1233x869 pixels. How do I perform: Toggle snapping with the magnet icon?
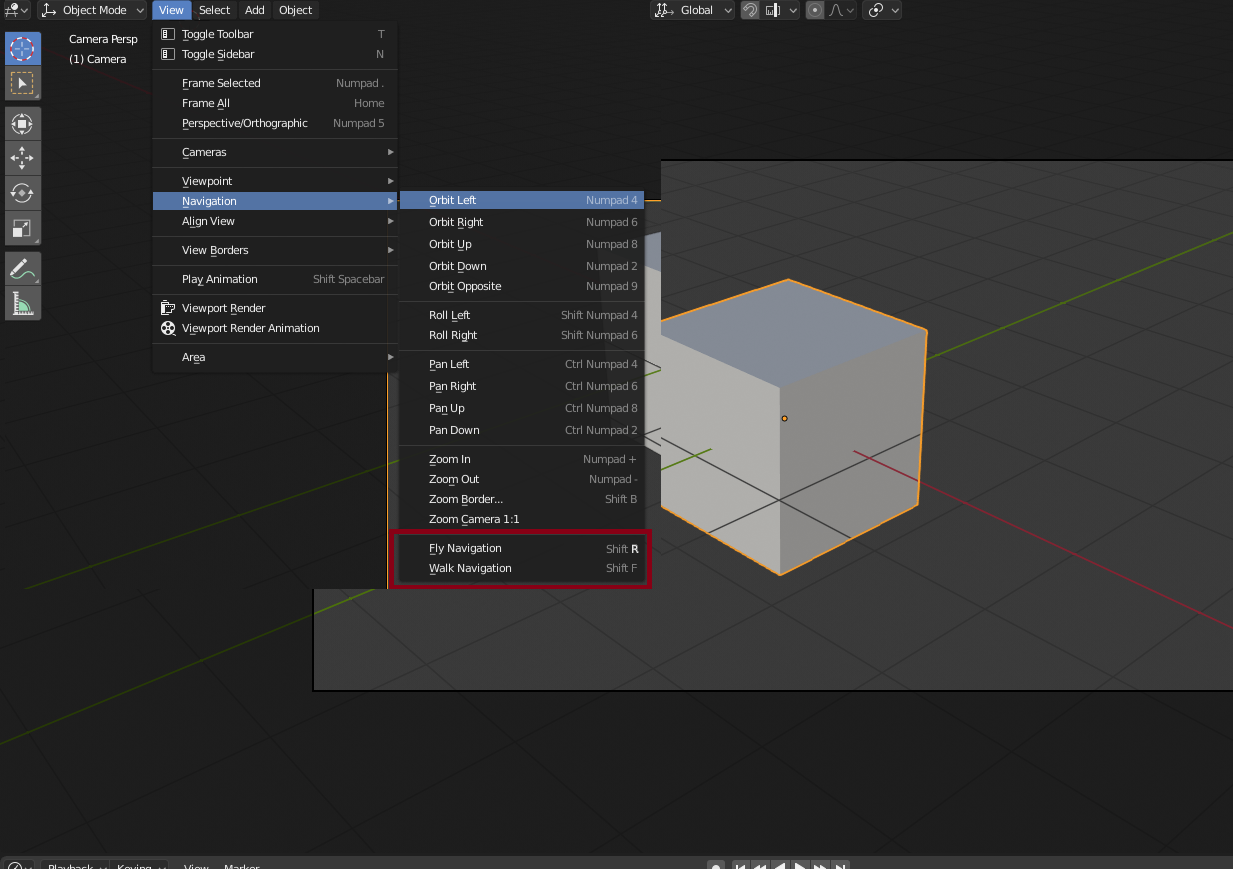tap(750, 10)
